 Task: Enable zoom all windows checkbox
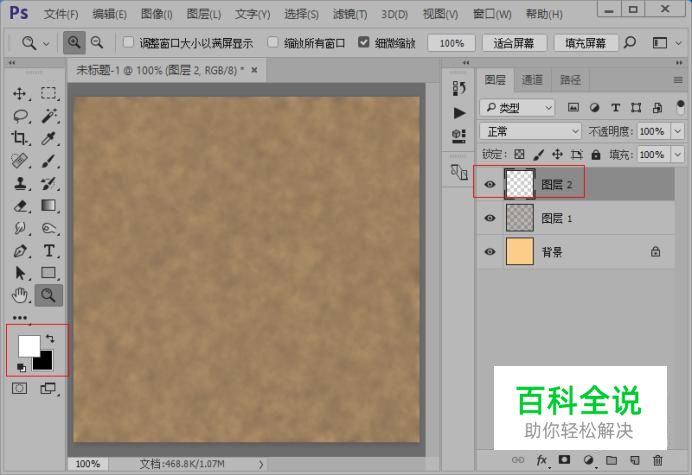tap(273, 42)
